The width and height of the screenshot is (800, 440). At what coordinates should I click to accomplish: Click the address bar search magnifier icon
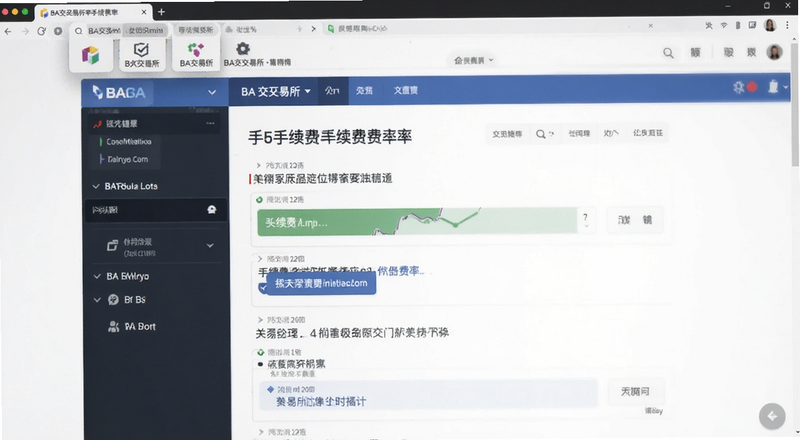pos(79,31)
